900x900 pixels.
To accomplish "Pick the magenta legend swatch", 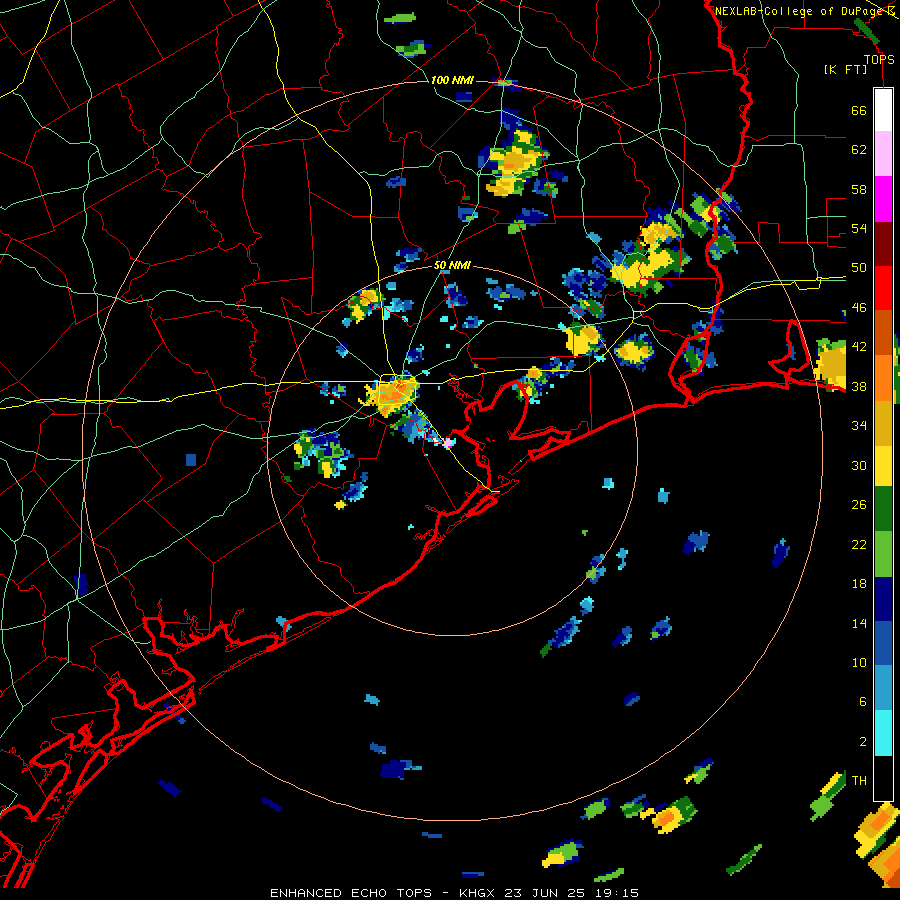I will click(x=883, y=199).
